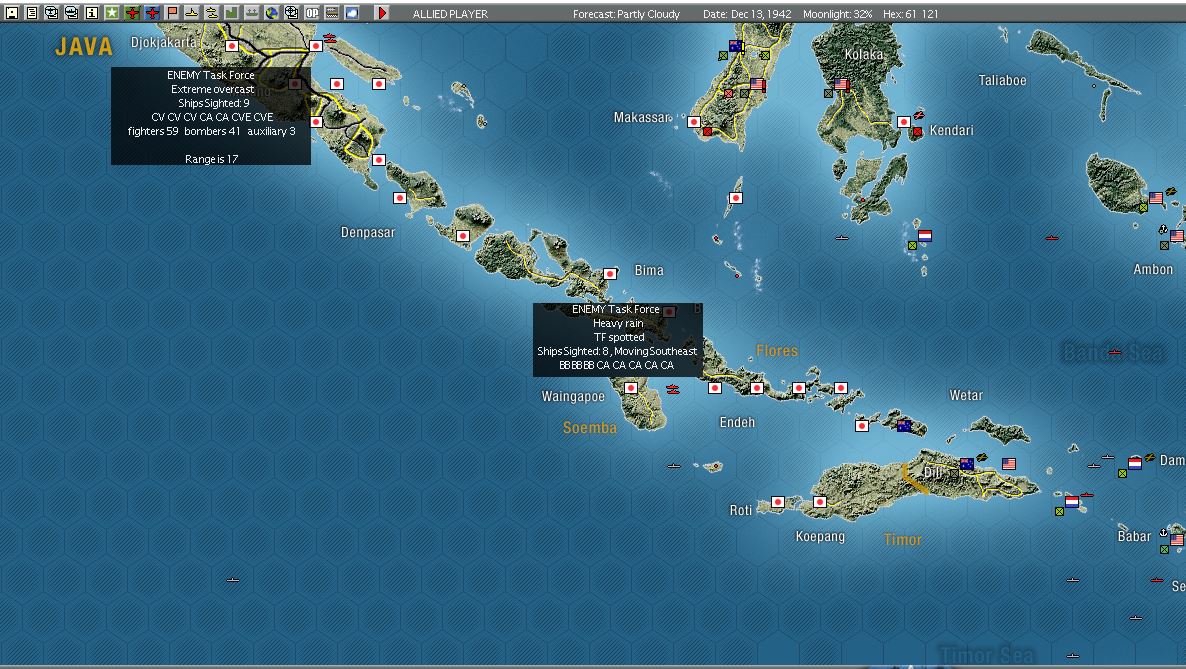Click the Koepang city label

click(x=820, y=537)
